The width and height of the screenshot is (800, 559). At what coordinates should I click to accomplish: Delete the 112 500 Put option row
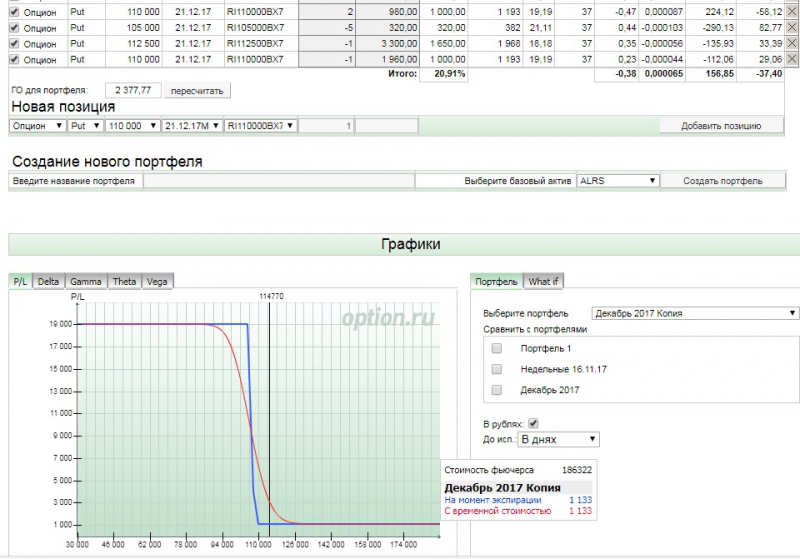click(x=792, y=44)
